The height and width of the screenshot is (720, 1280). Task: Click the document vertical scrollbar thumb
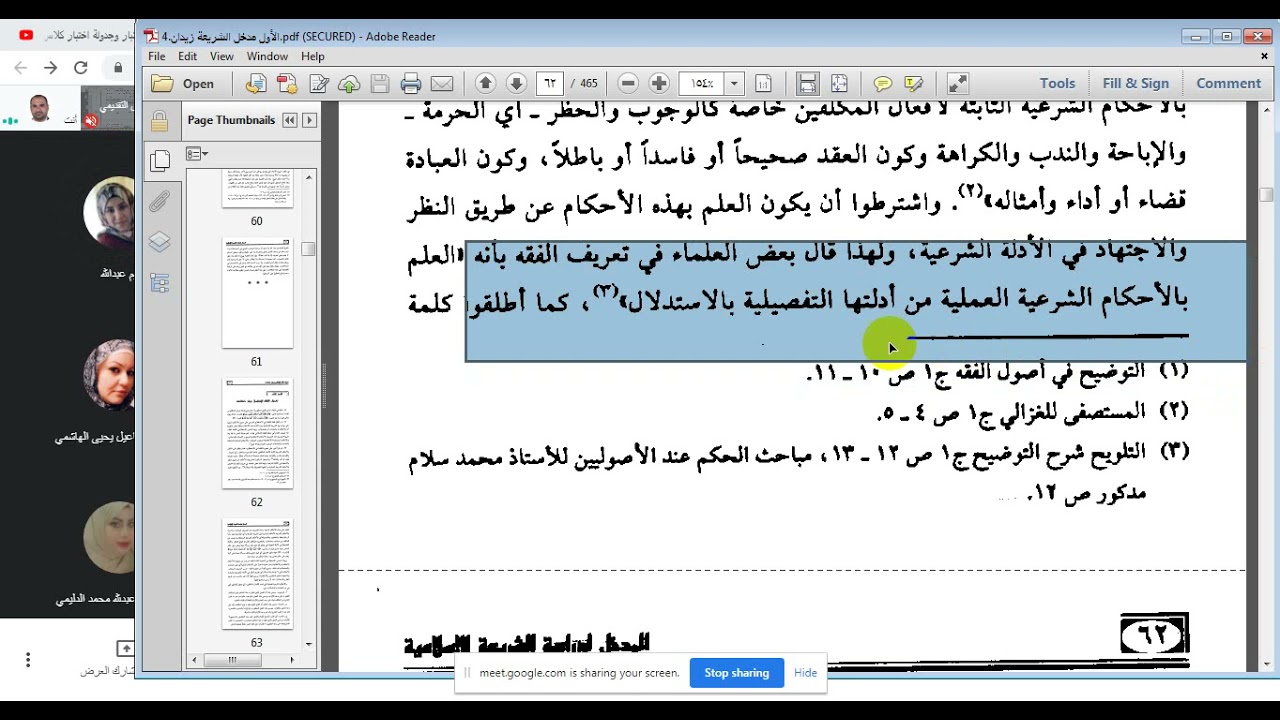1266,194
